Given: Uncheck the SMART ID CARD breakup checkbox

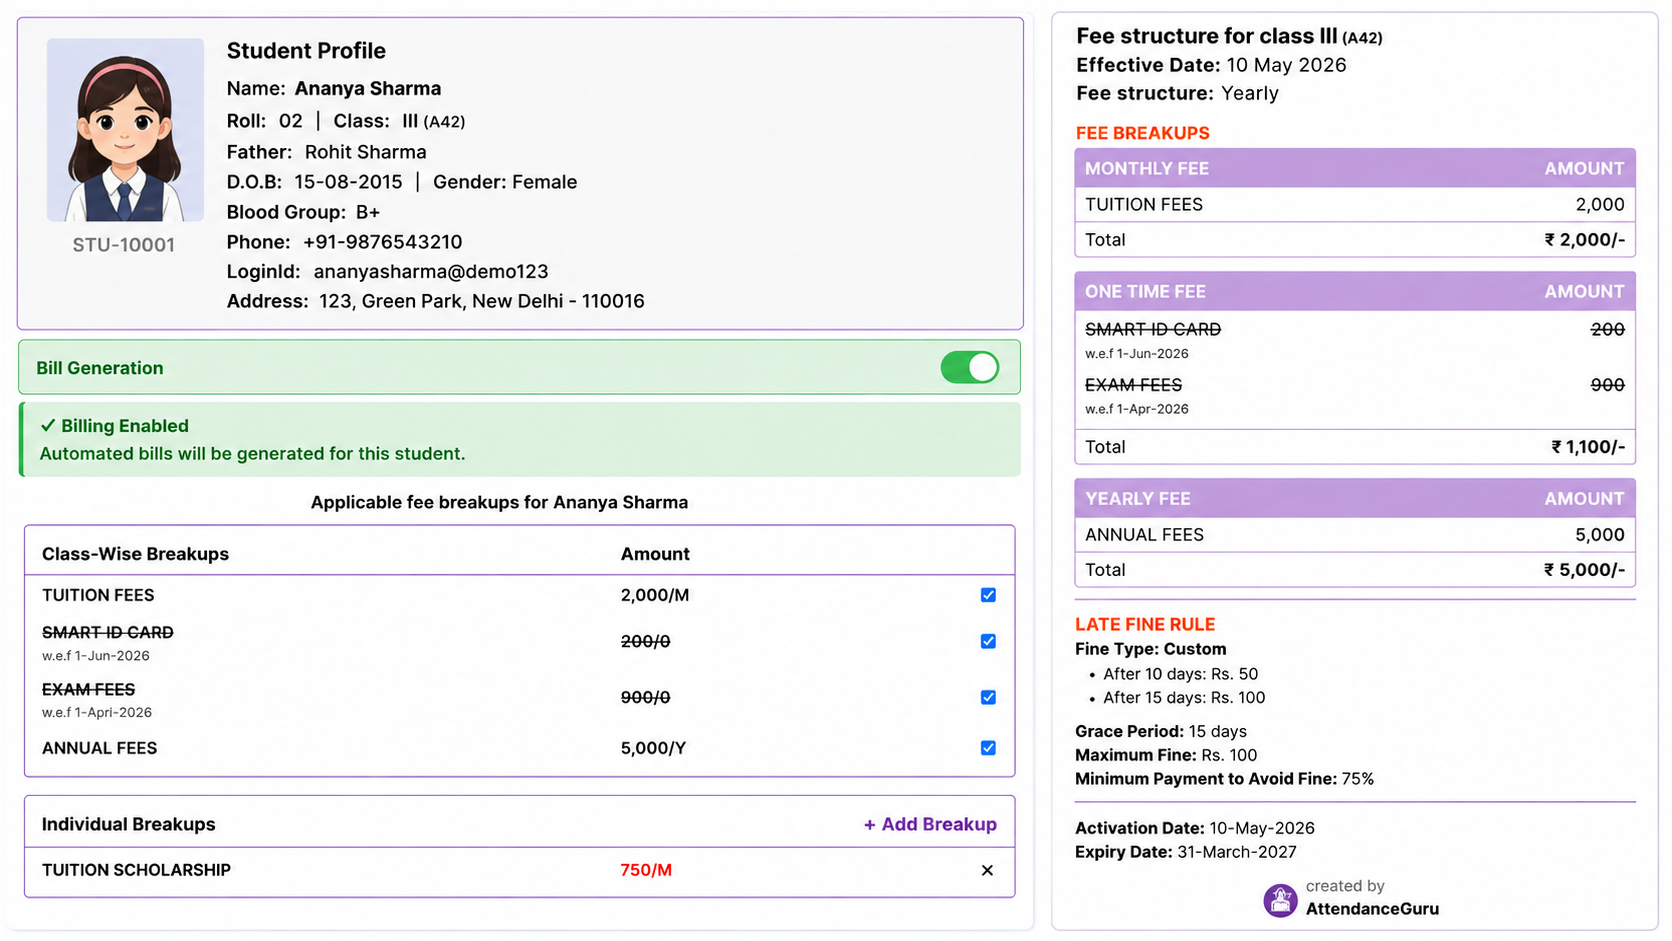Looking at the screenshot, I should tap(988, 641).
